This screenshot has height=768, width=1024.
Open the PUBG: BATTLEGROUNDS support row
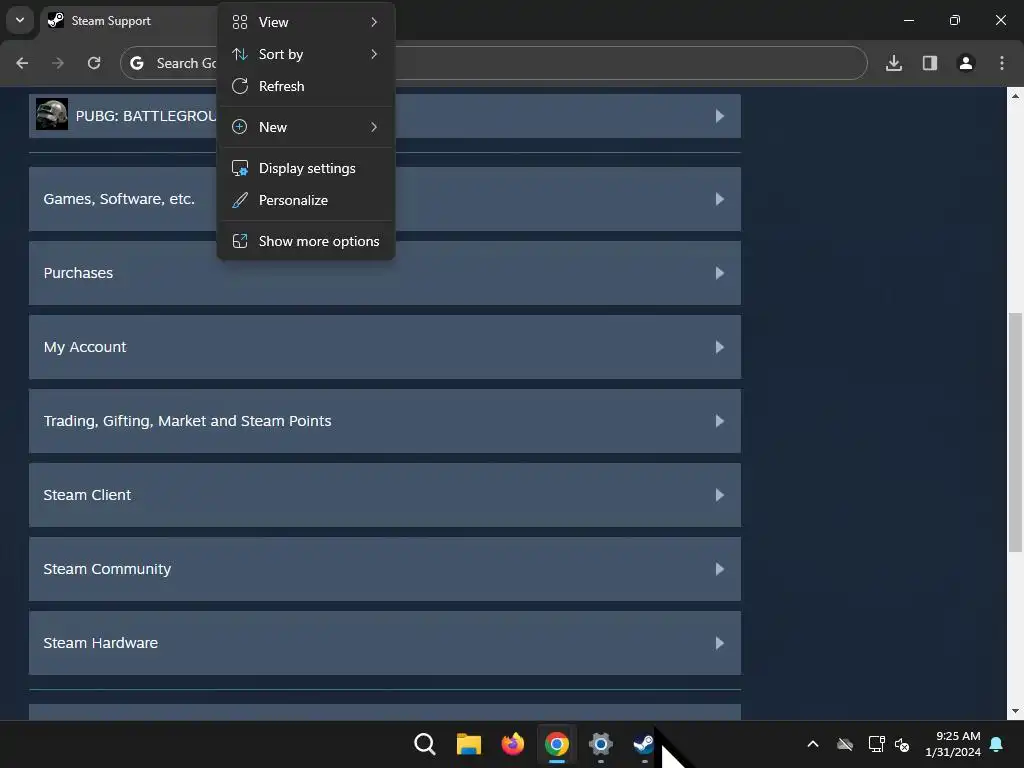[x=385, y=116]
